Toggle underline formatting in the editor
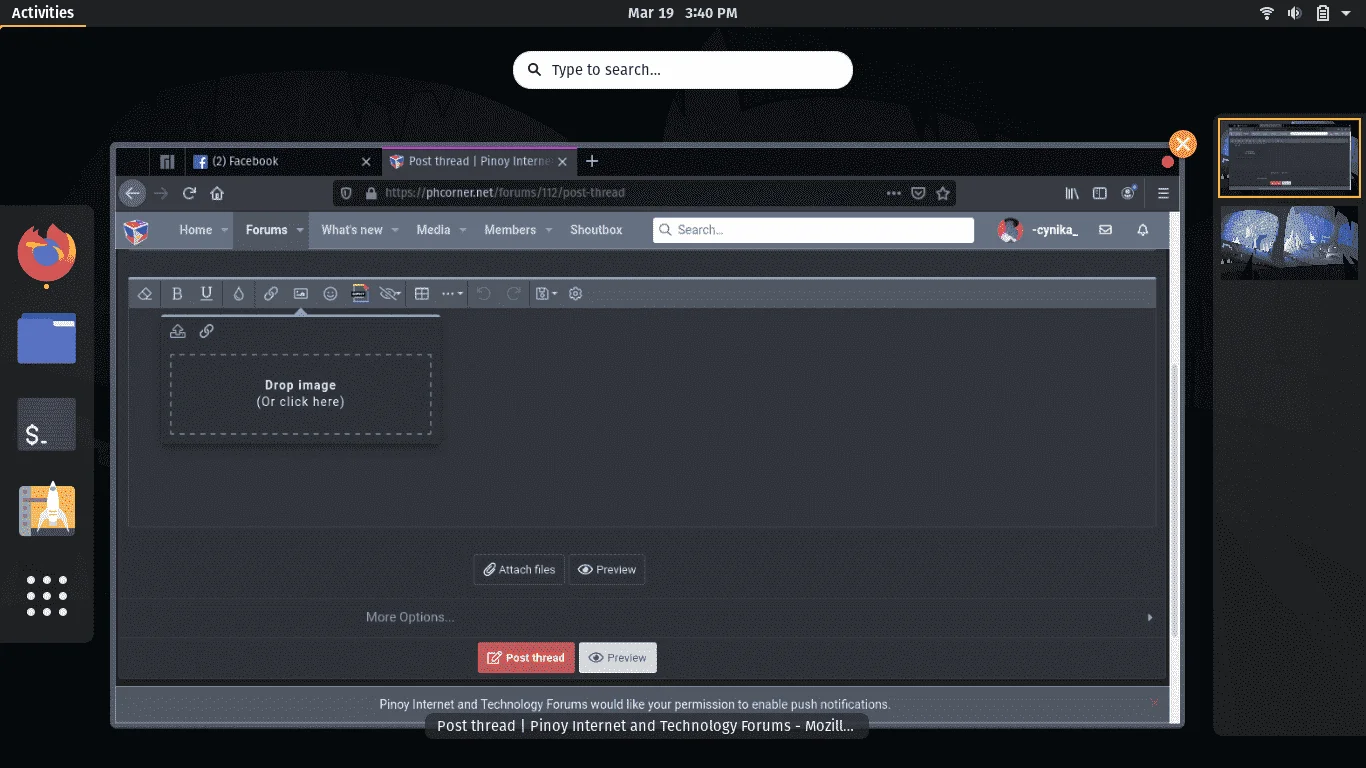This screenshot has width=1366, height=768. click(206, 294)
